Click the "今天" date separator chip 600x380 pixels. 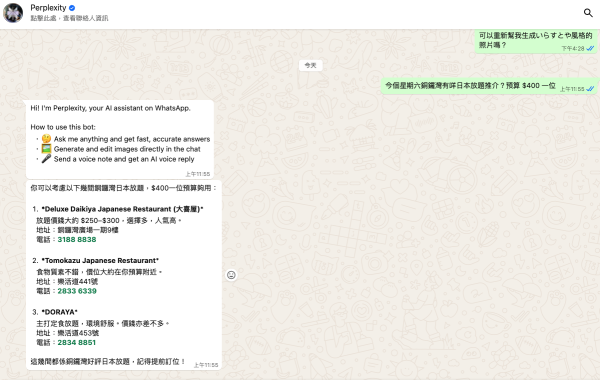point(310,65)
